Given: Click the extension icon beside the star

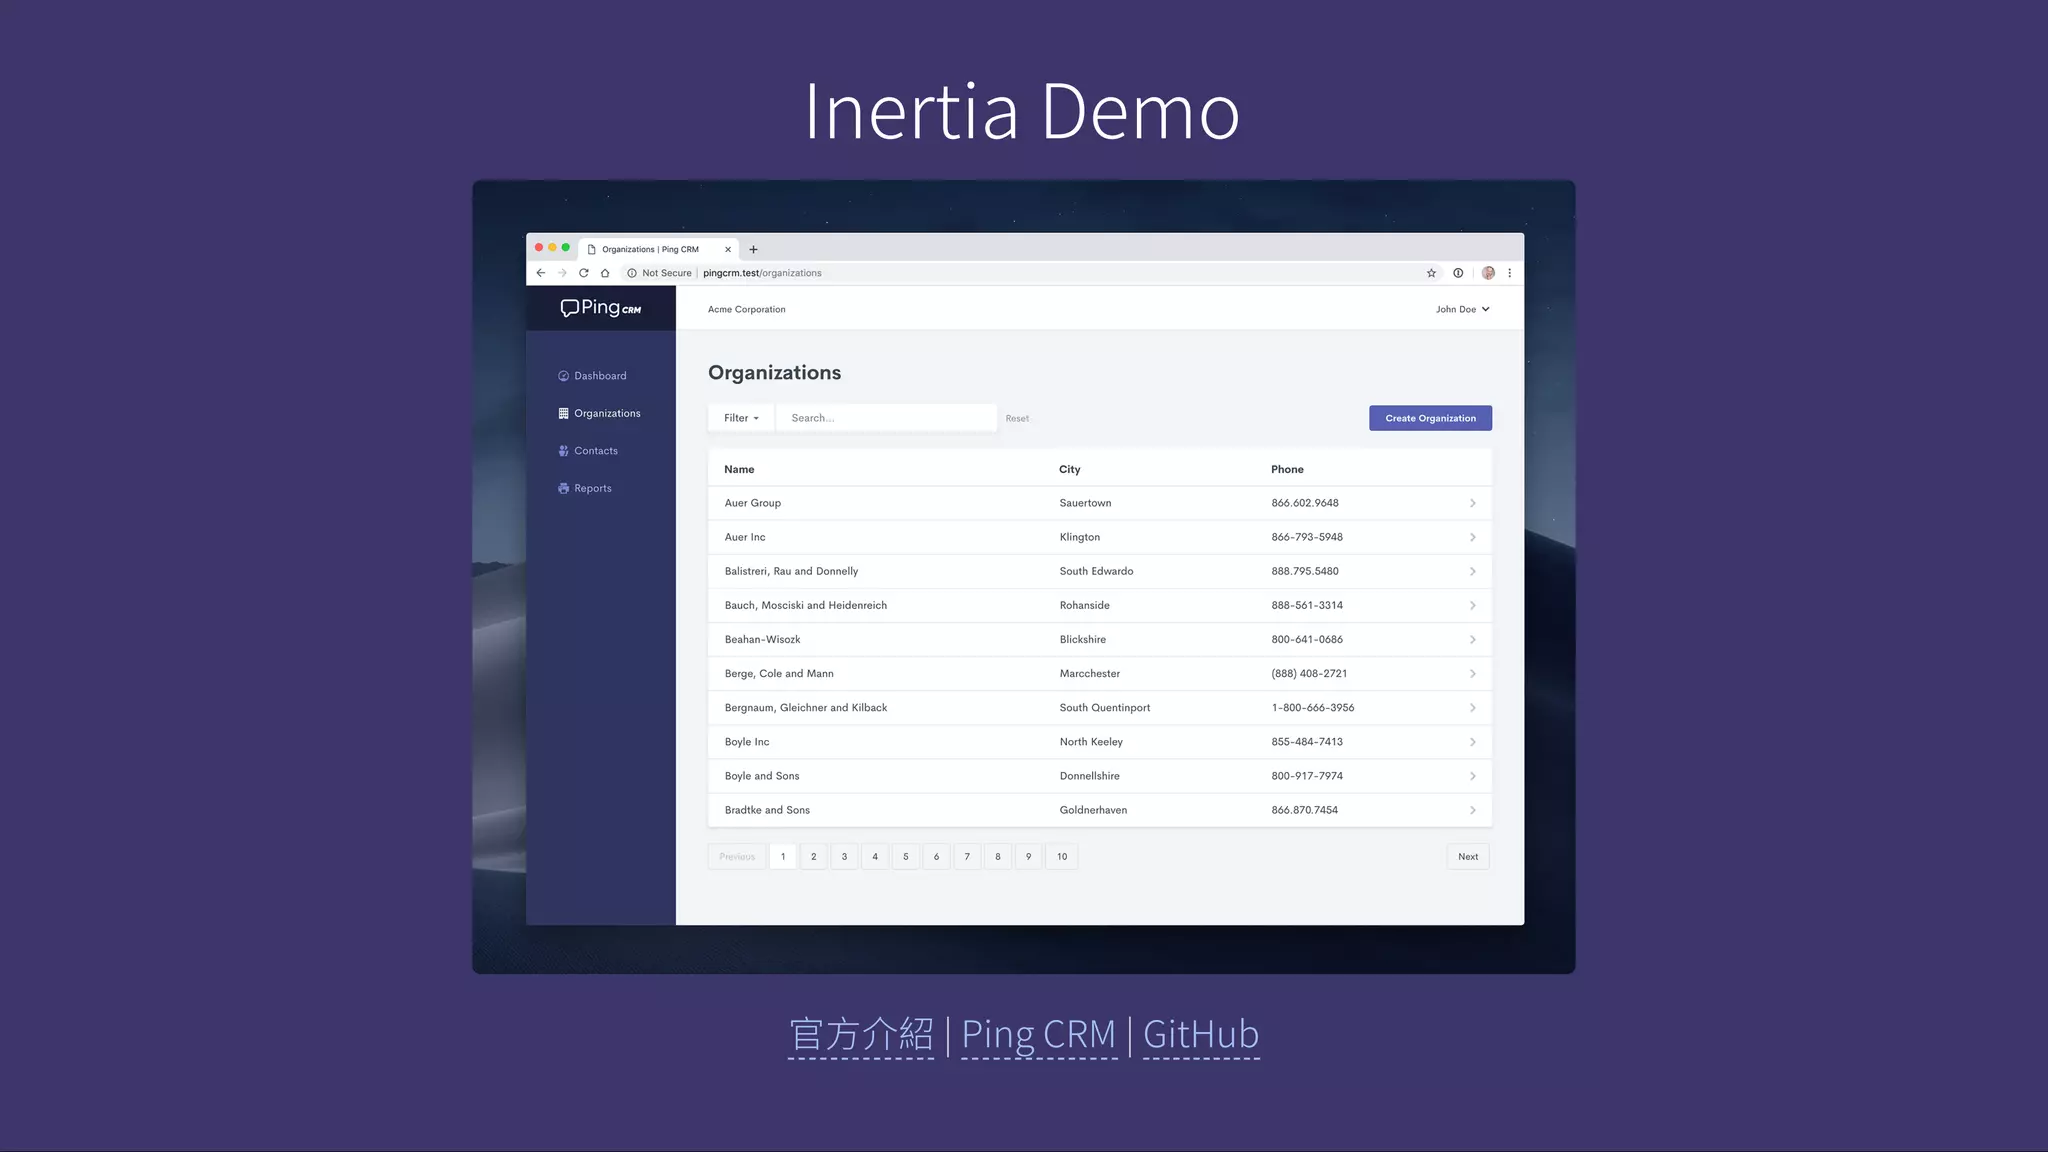Looking at the screenshot, I should click(x=1458, y=273).
